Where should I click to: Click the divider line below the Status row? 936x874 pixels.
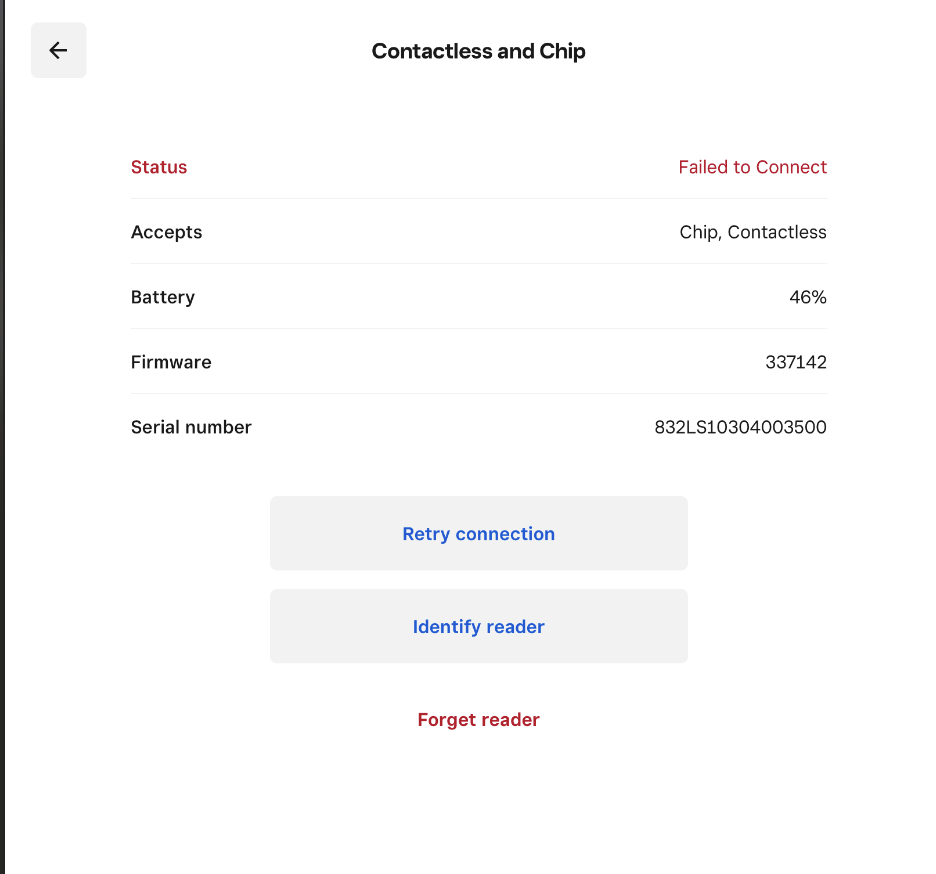[x=479, y=198]
